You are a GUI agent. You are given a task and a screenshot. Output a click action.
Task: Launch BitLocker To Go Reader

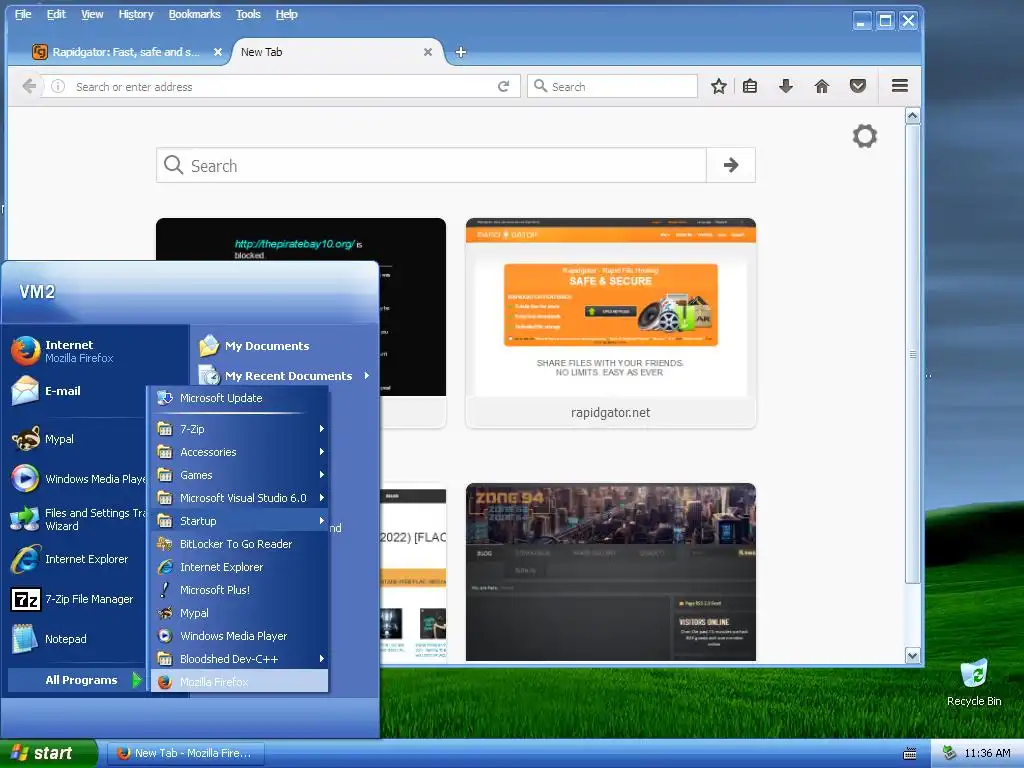click(239, 544)
